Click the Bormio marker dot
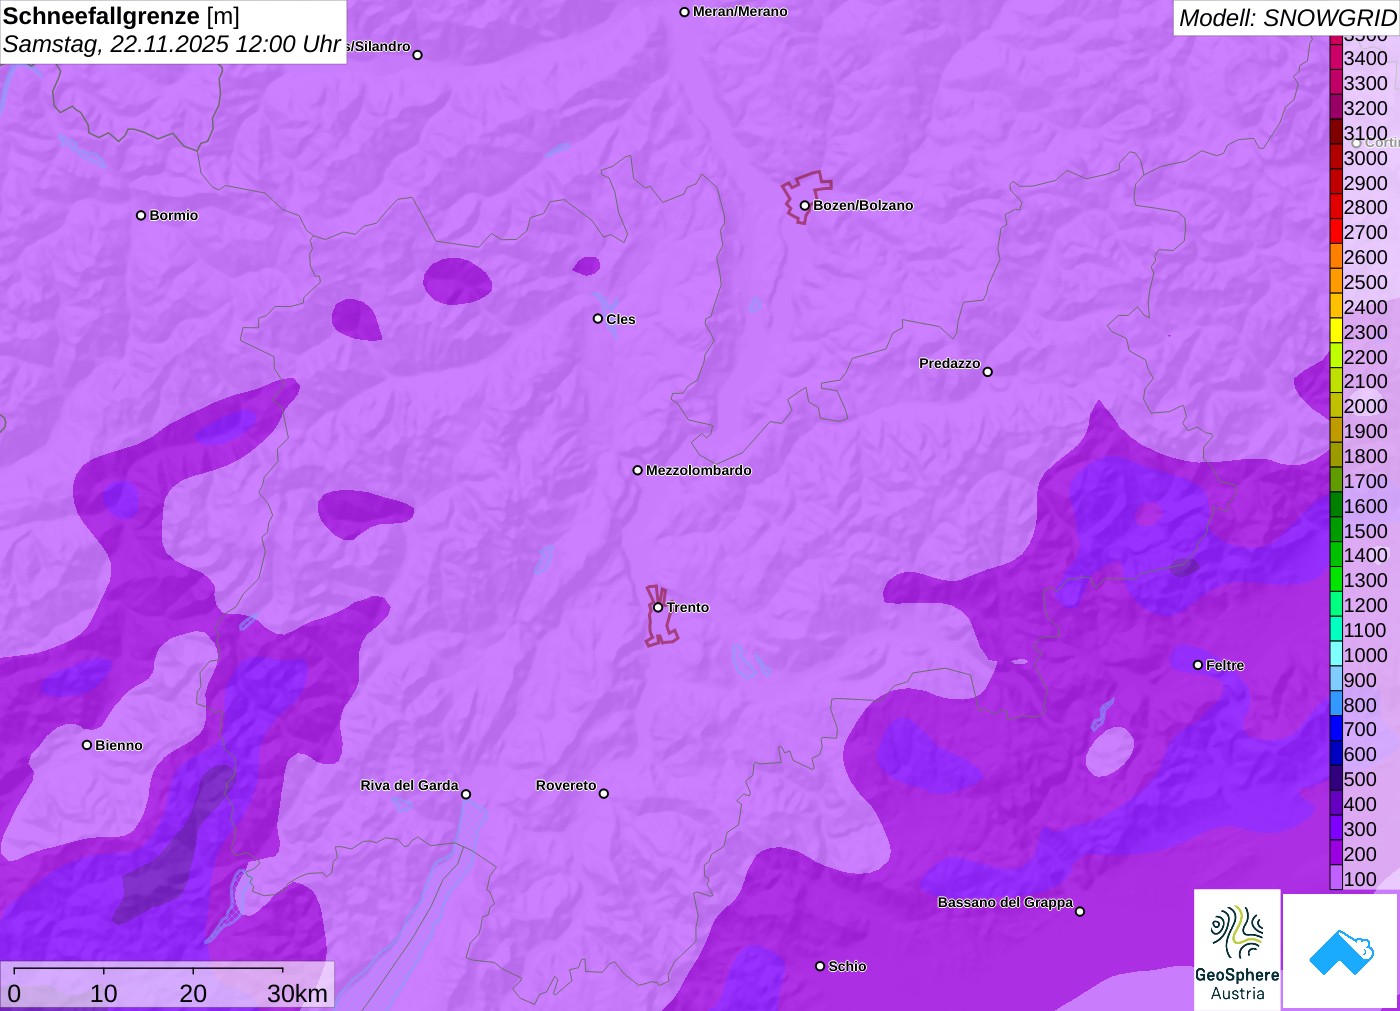The image size is (1400, 1011). click(141, 215)
